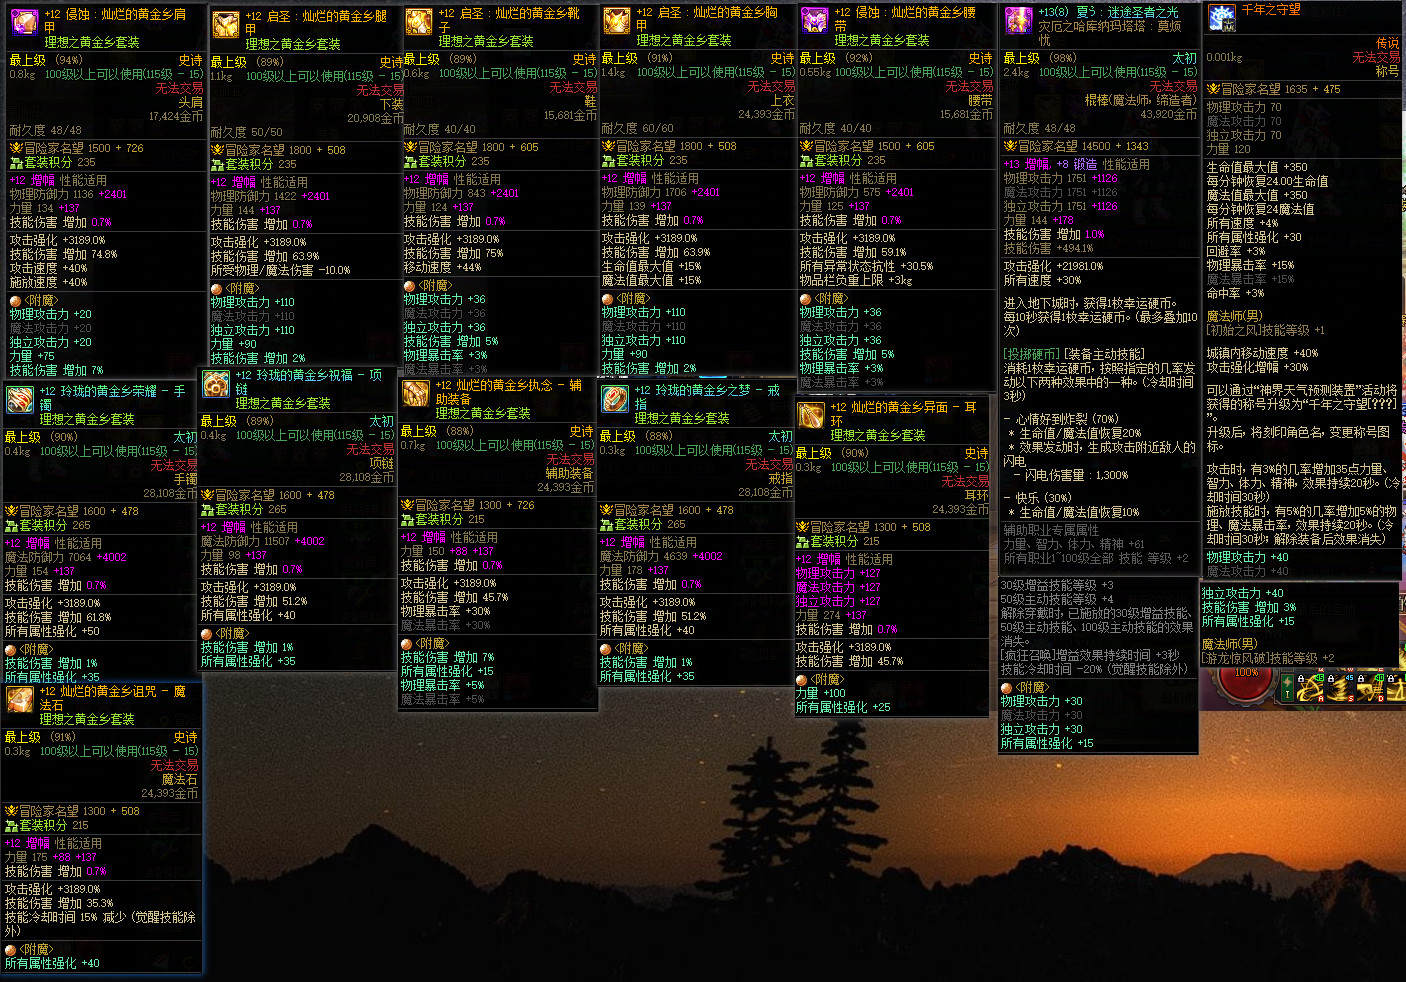The image size is (1406, 982).
Task: Select the golden boots 靴子 item icon
Action: click(419, 22)
